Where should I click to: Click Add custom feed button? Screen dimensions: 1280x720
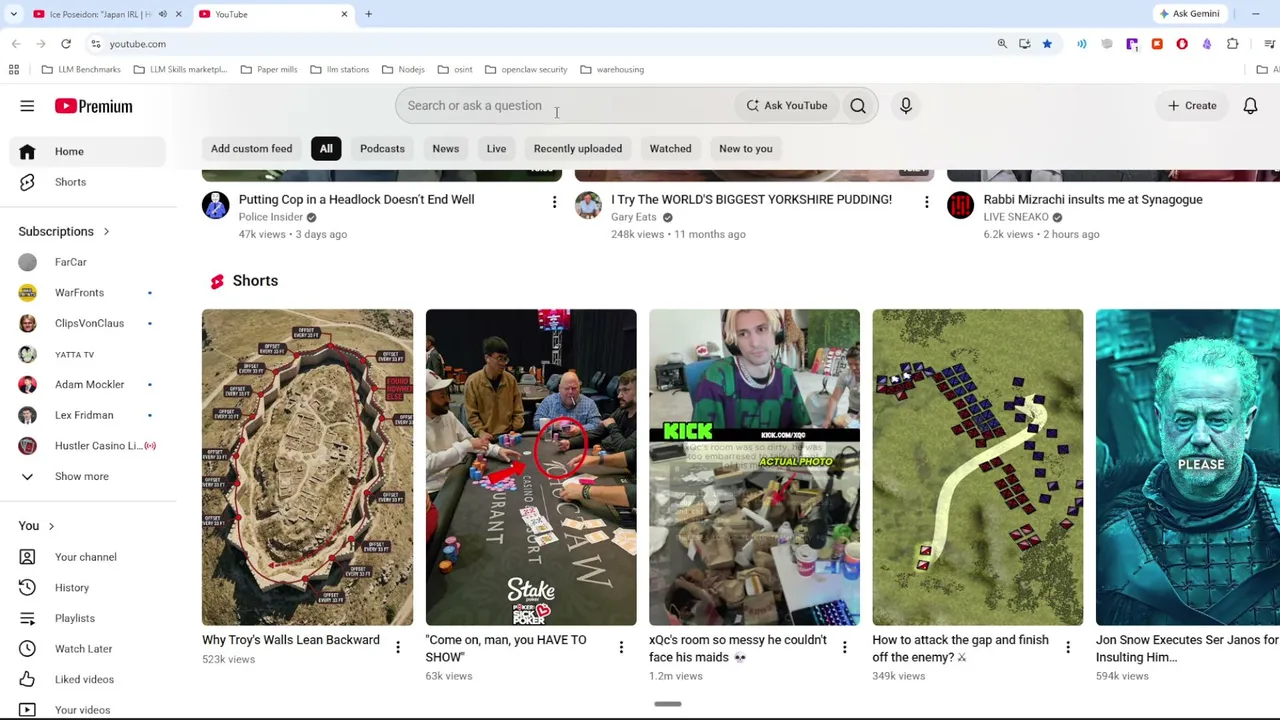pos(252,149)
